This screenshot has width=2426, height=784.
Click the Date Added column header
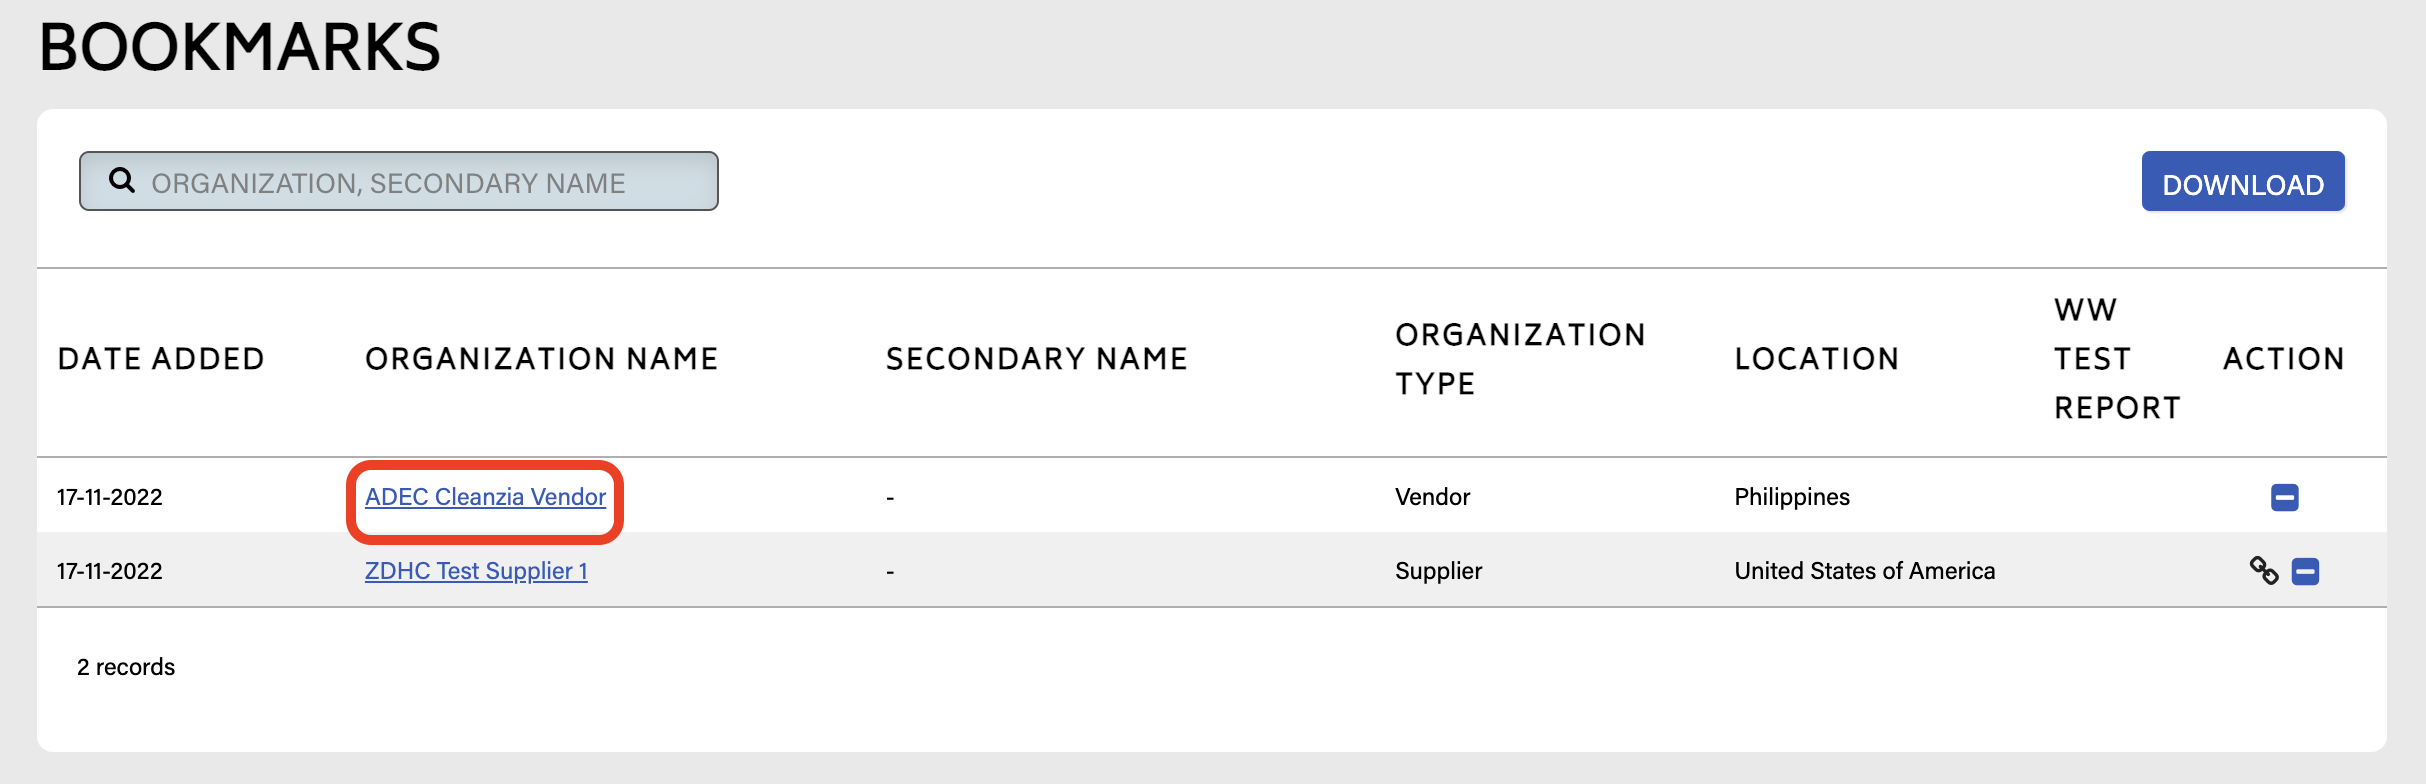161,359
